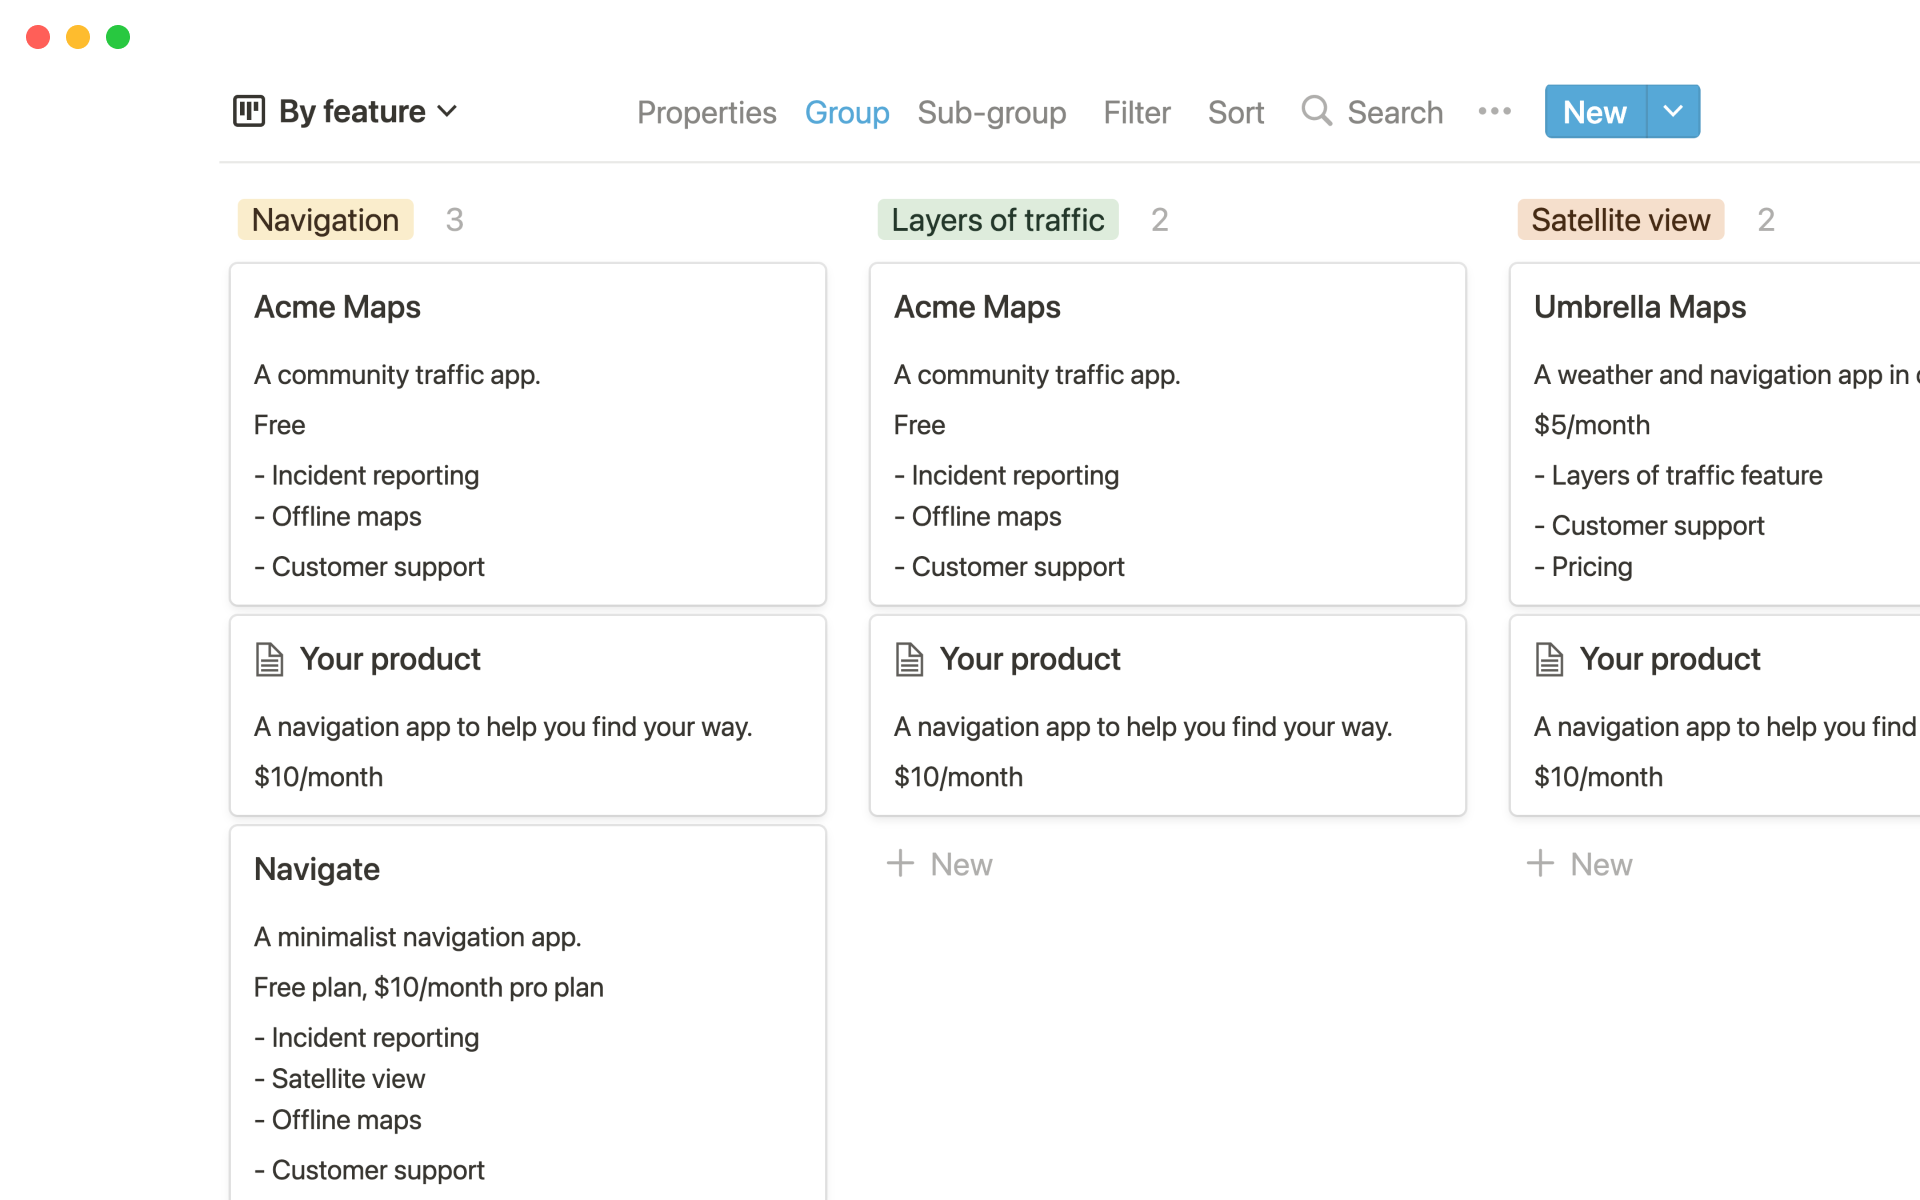Viewport: 1920px width, 1200px height.
Task: Expand the New button dropdown arrow
Action: click(x=1673, y=112)
